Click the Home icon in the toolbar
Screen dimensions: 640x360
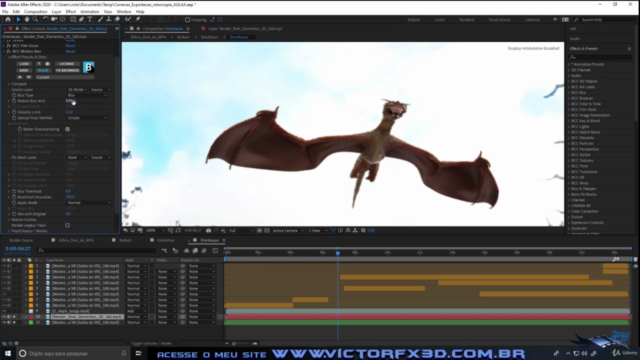click(x=8, y=20)
